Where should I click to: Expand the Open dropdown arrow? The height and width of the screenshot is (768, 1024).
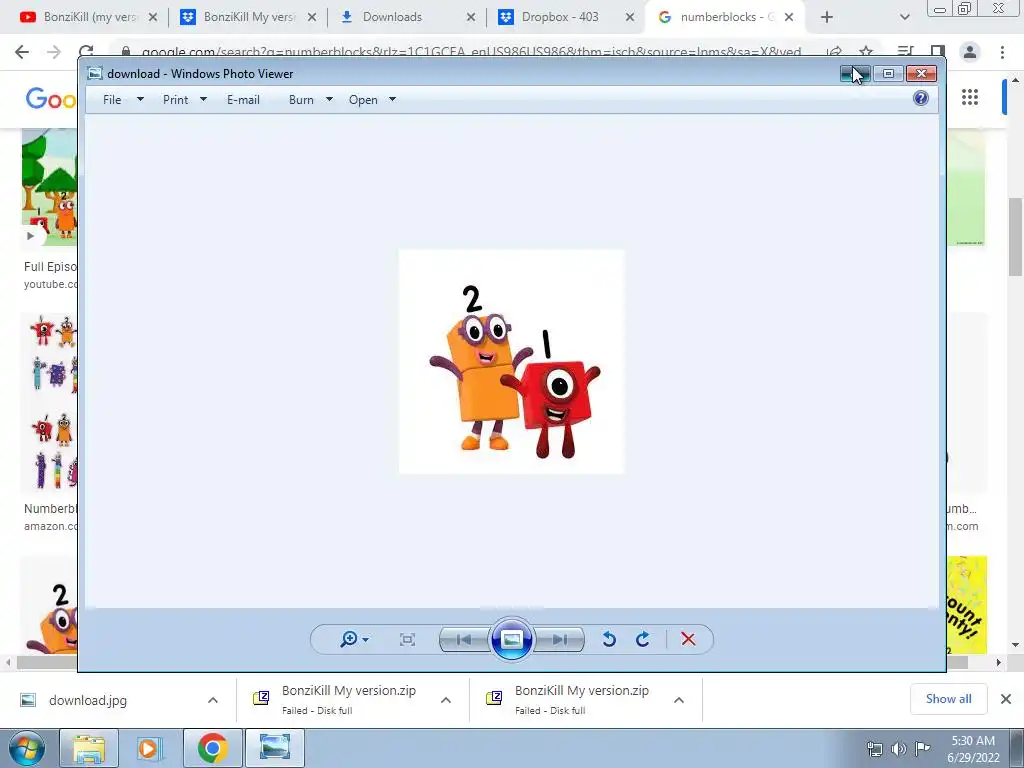pyautogui.click(x=392, y=99)
